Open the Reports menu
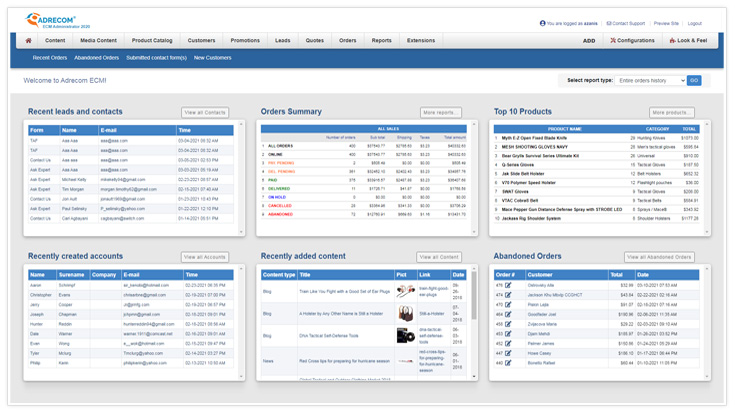The width and height of the screenshot is (735, 413). pyautogui.click(x=382, y=41)
